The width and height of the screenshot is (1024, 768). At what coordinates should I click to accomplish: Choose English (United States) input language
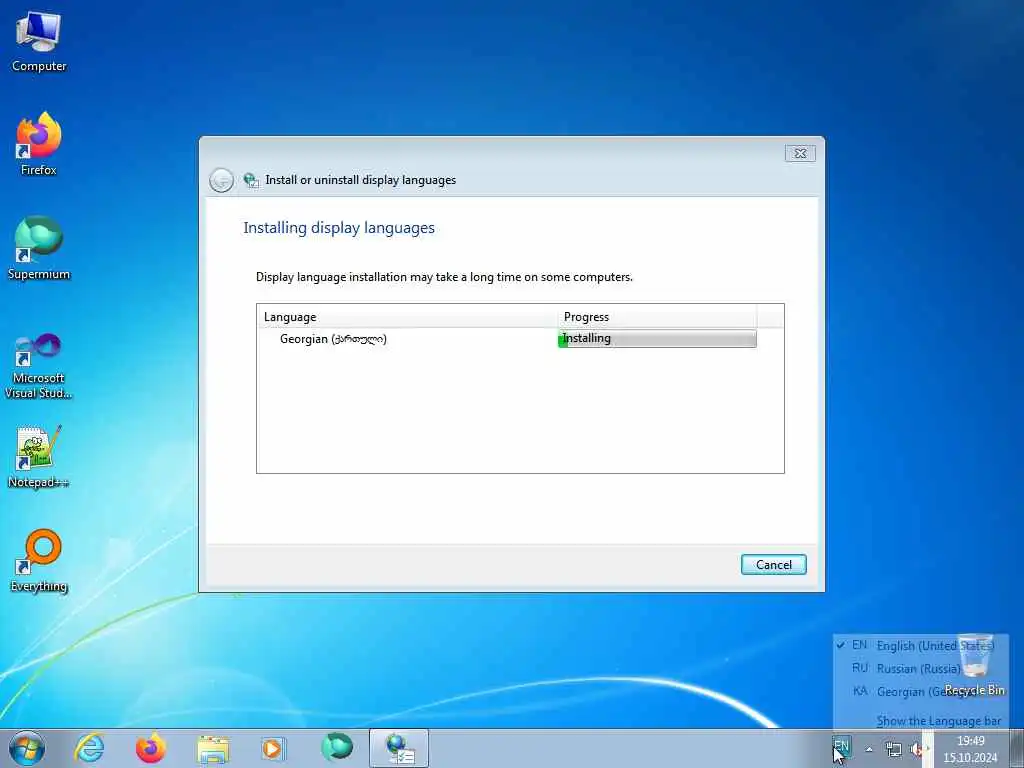coord(921,645)
